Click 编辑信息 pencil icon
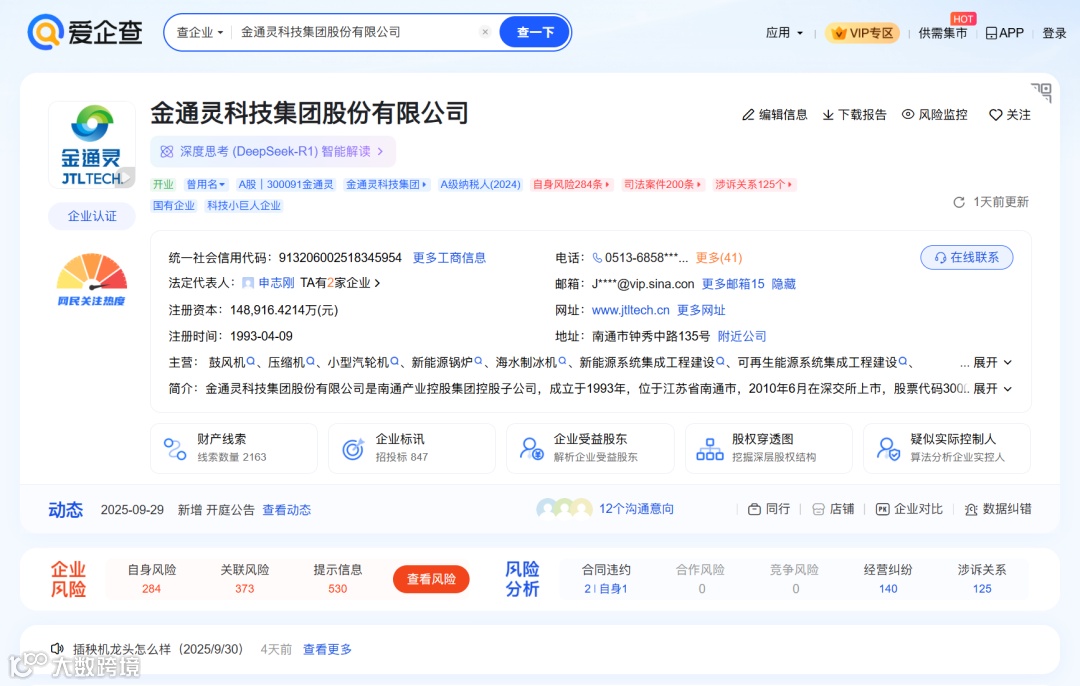Screen dimensions: 1080x686 [x=748, y=115]
